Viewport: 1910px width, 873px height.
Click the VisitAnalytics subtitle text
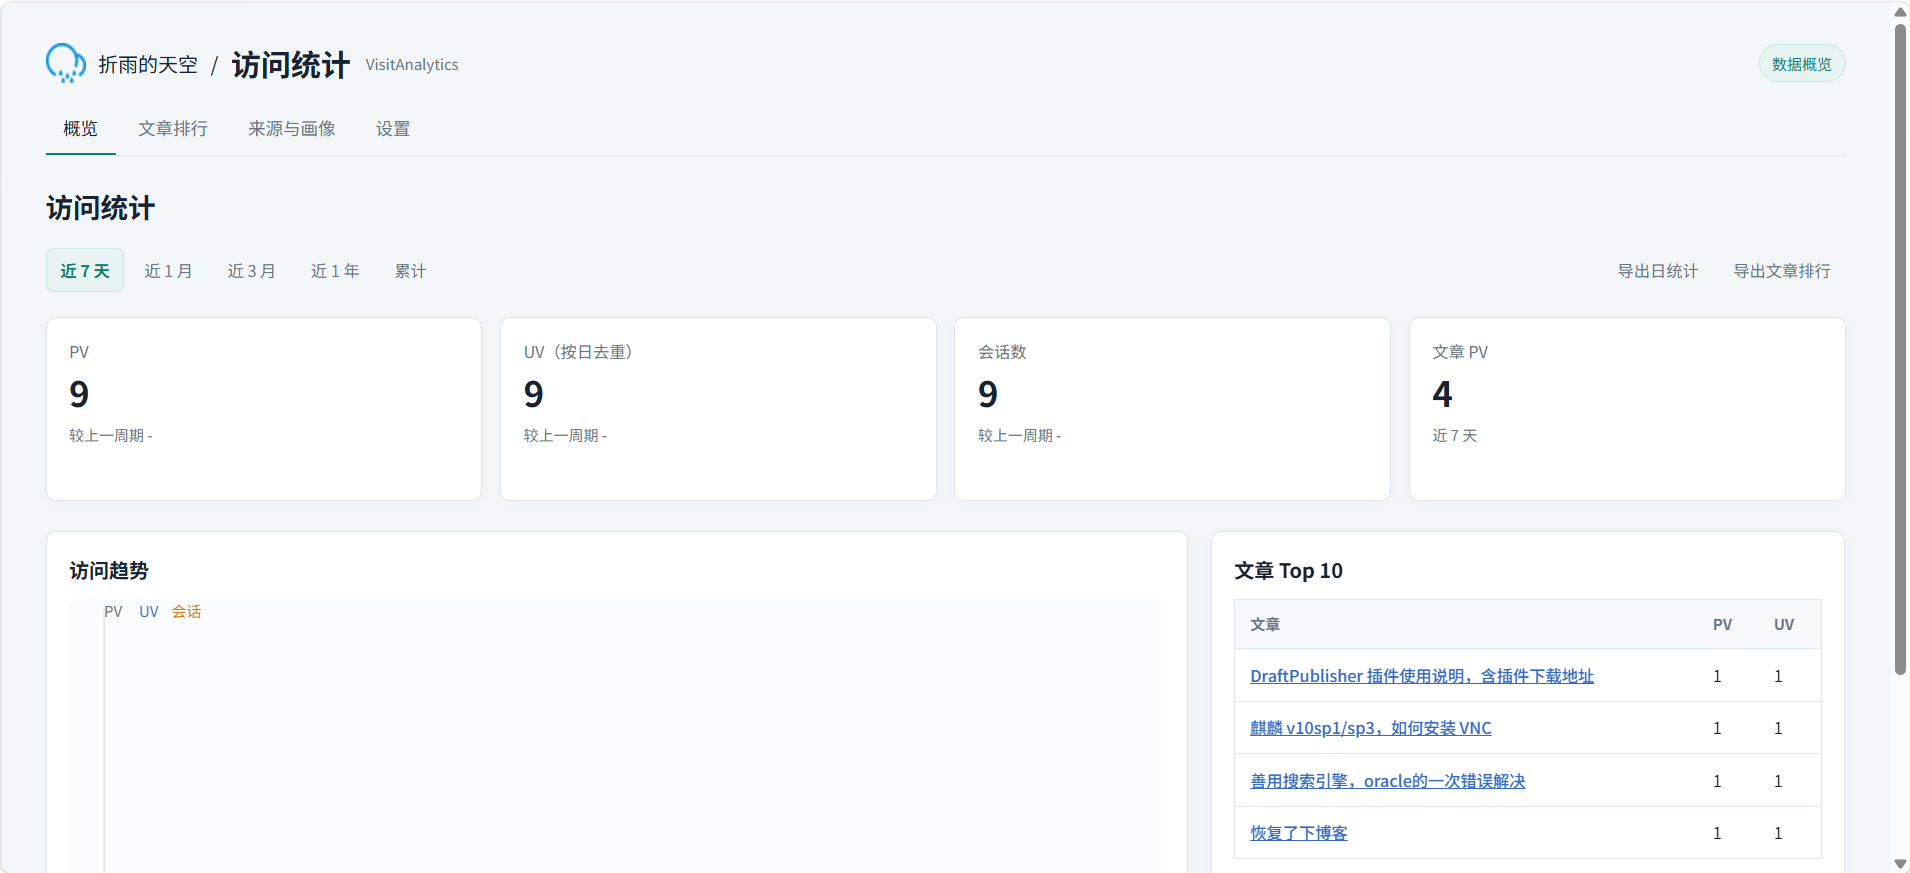click(x=412, y=65)
